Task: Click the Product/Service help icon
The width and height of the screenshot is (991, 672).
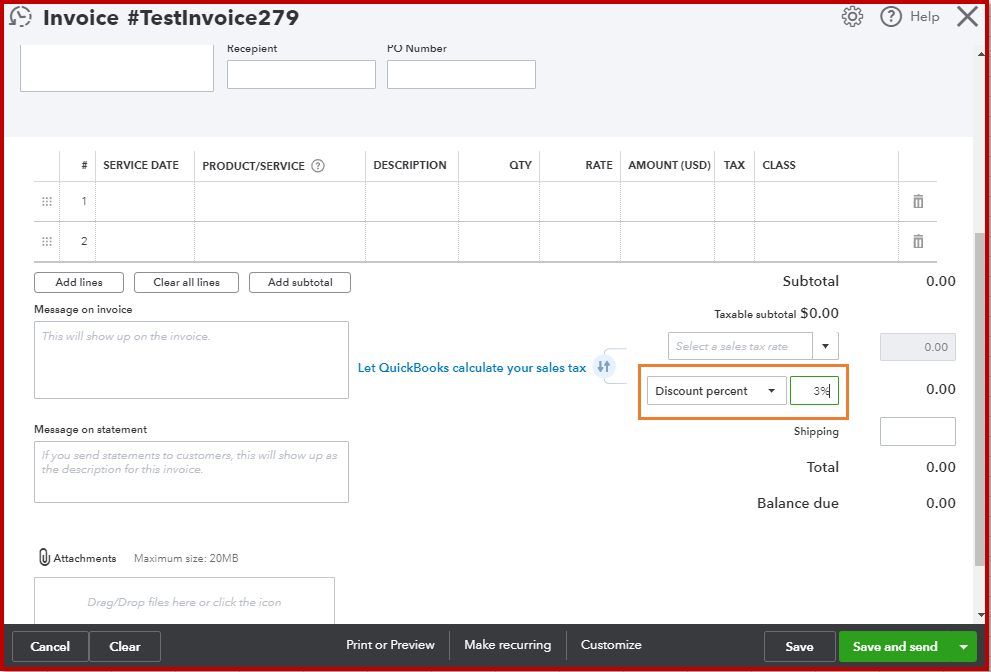Action: pos(319,166)
